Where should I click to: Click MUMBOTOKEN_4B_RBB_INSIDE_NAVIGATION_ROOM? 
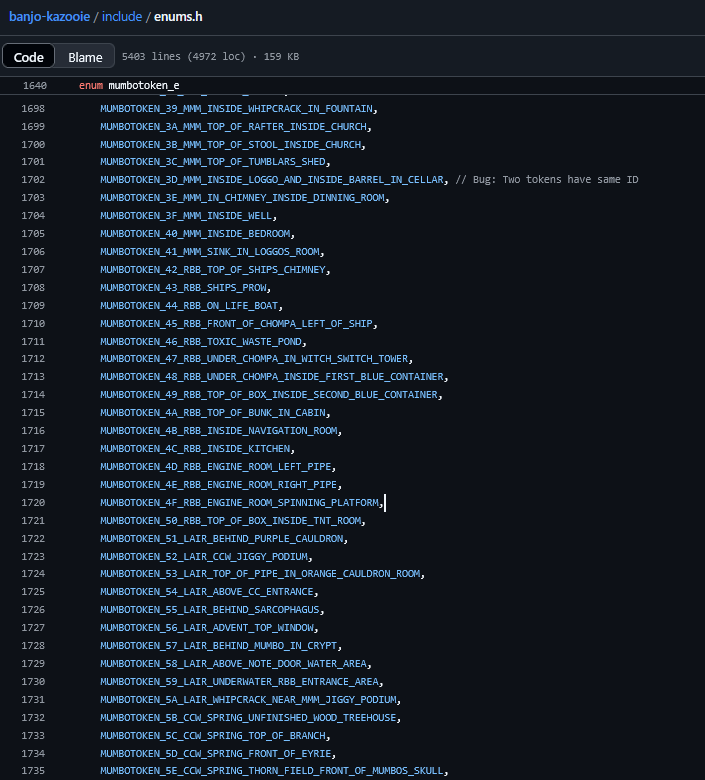pyautogui.click(x=219, y=431)
